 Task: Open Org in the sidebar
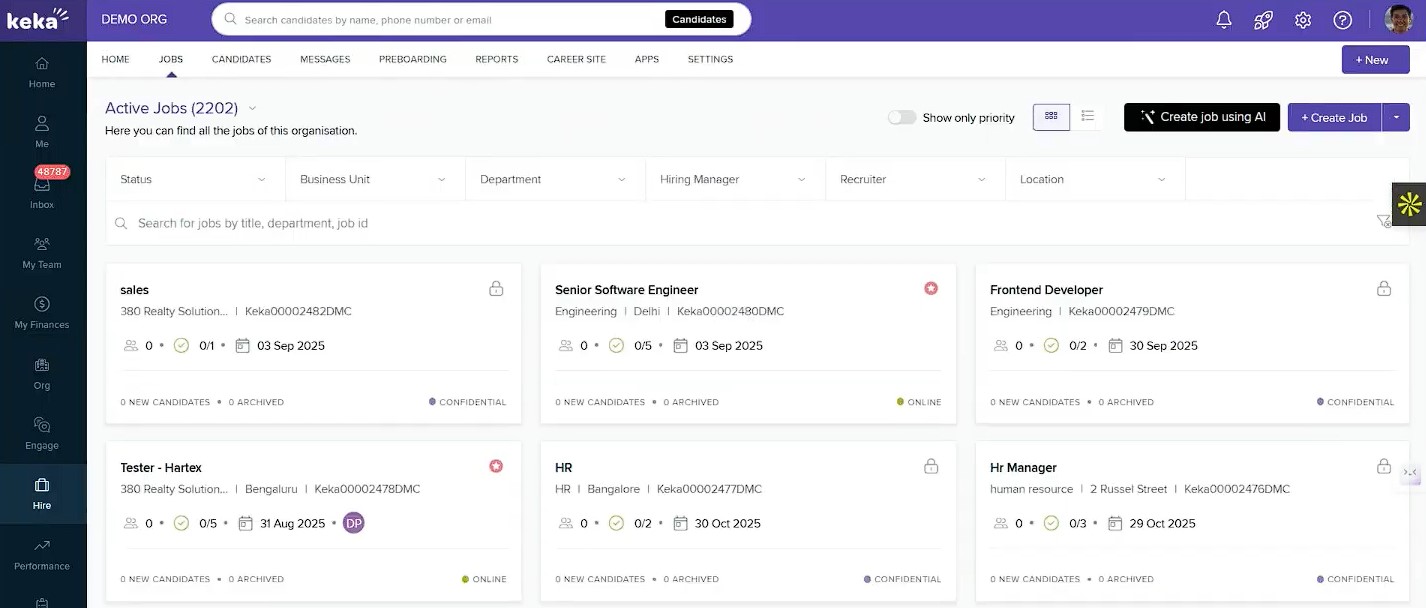(x=42, y=373)
